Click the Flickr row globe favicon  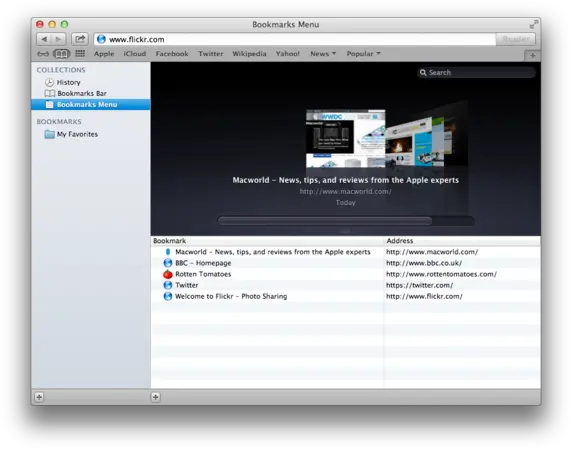pos(168,296)
